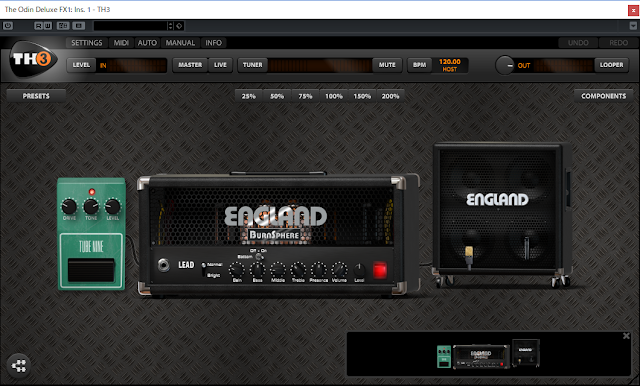Set zoom to 50%
The image size is (640, 386).
277,96
